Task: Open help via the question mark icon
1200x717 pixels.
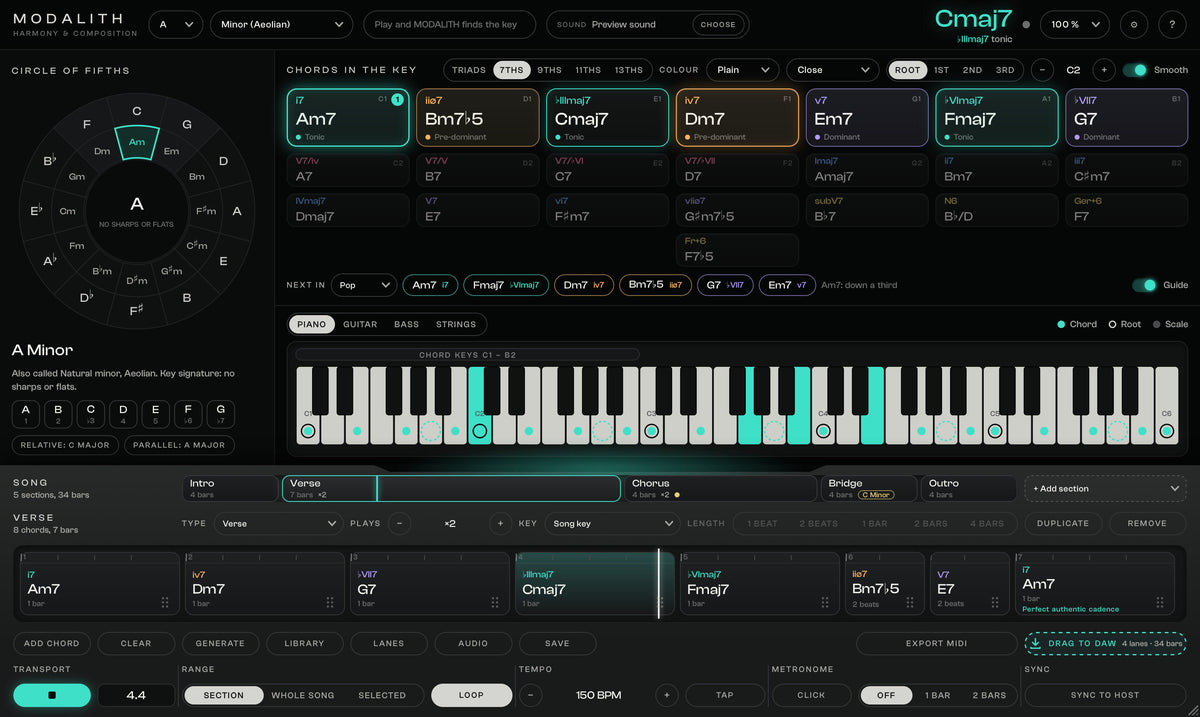Action: [x=1172, y=24]
